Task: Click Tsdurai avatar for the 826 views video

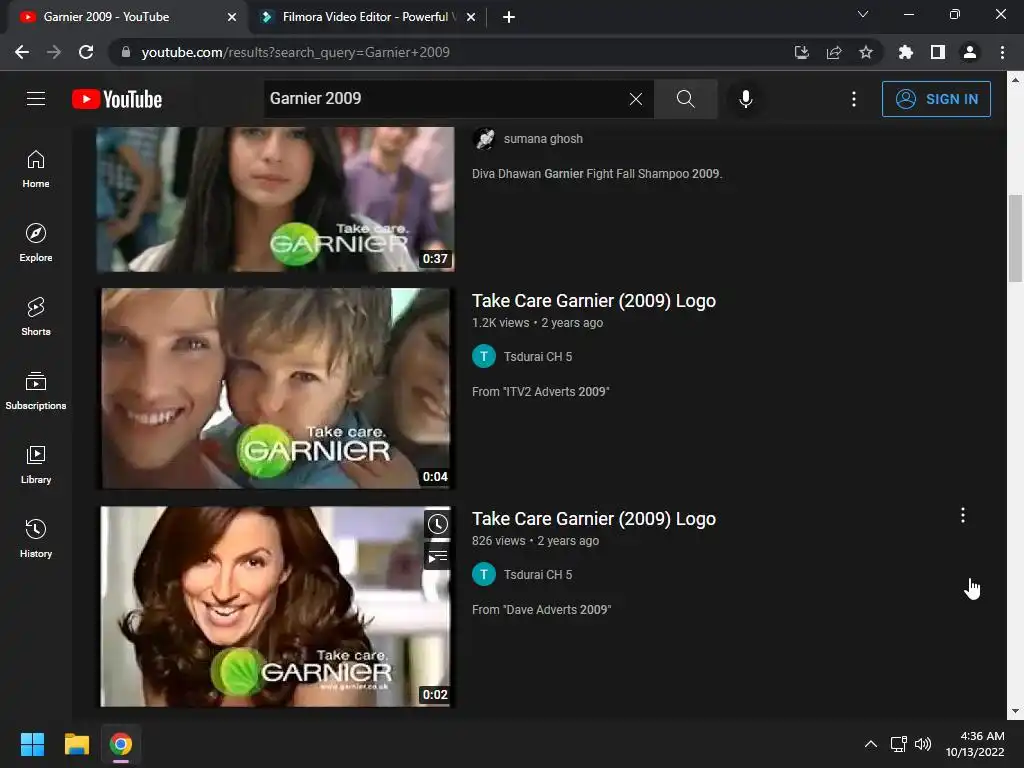Action: (x=484, y=575)
